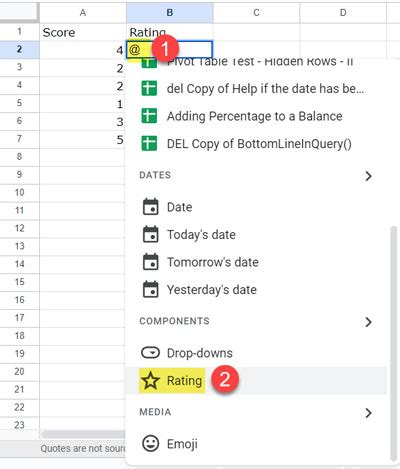
Task: Expand the Components section arrow
Action: pyautogui.click(x=368, y=322)
